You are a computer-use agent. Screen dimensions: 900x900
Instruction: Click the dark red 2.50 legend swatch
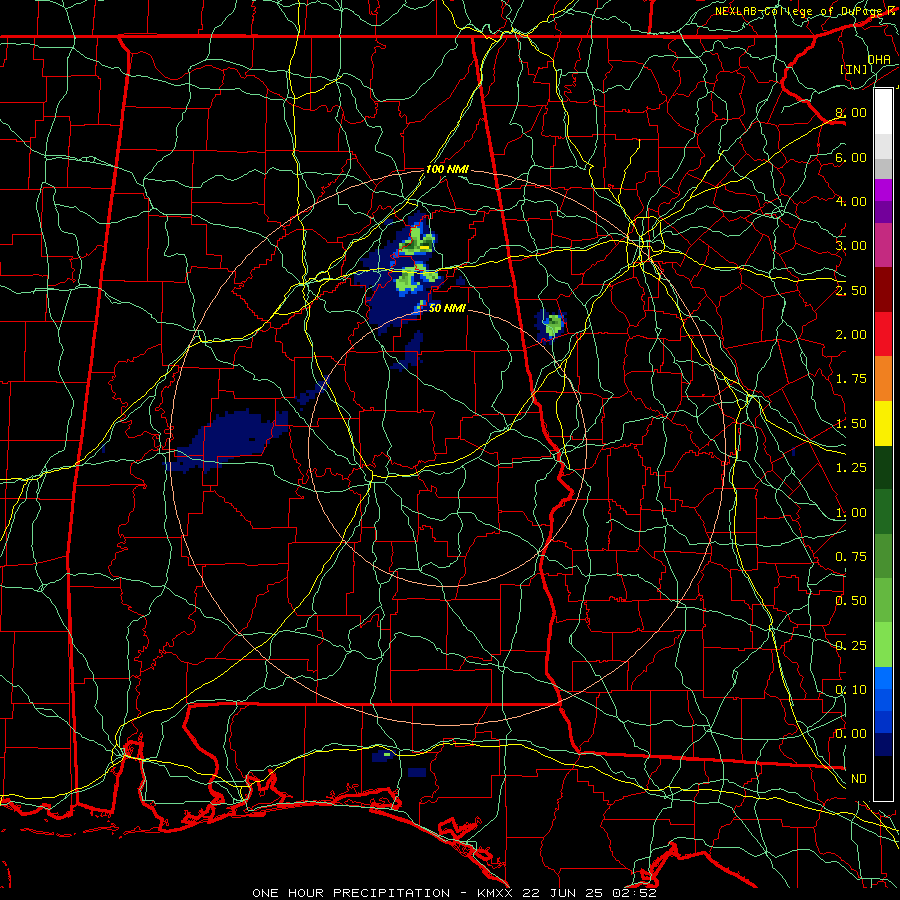[x=883, y=290]
